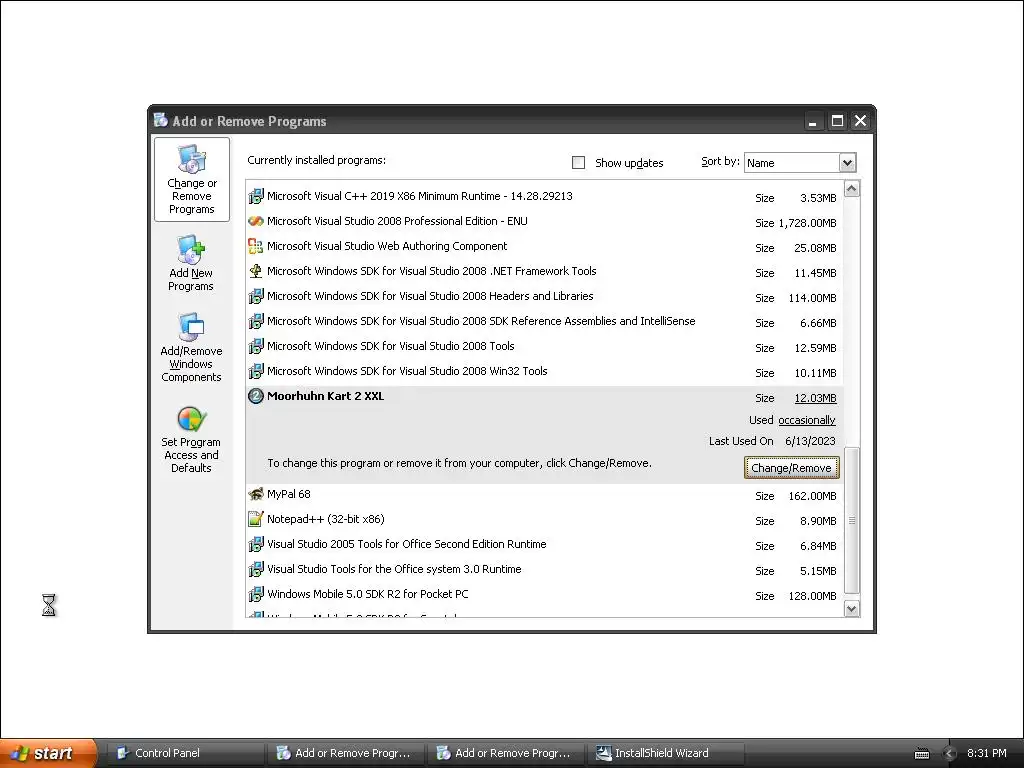This screenshot has width=1024, height=768.
Task: Switch to second Add or Remove Programs taskbar button
Action: coord(505,753)
